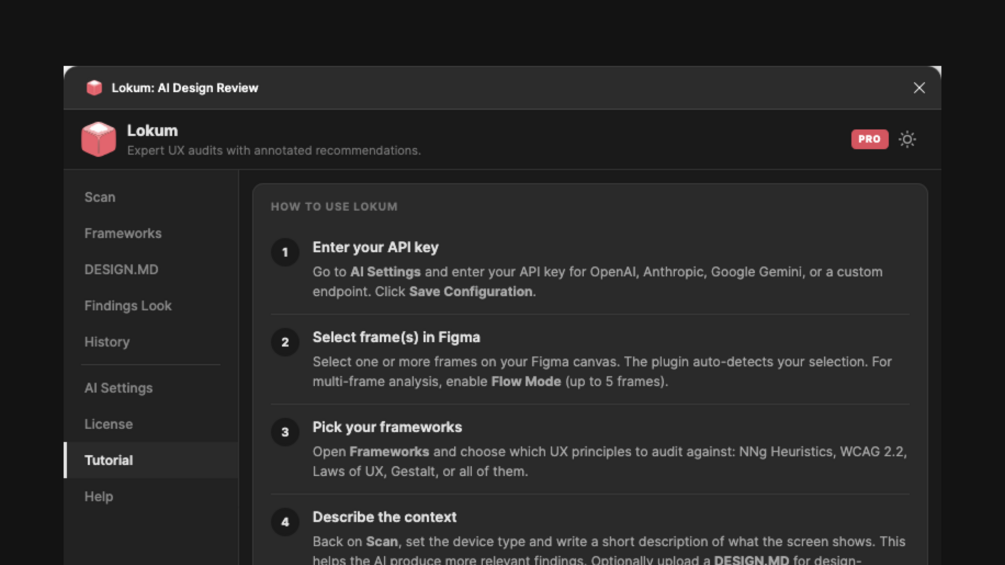1005x565 pixels.
Task: Click step 3 number circle
Action: [x=285, y=432]
